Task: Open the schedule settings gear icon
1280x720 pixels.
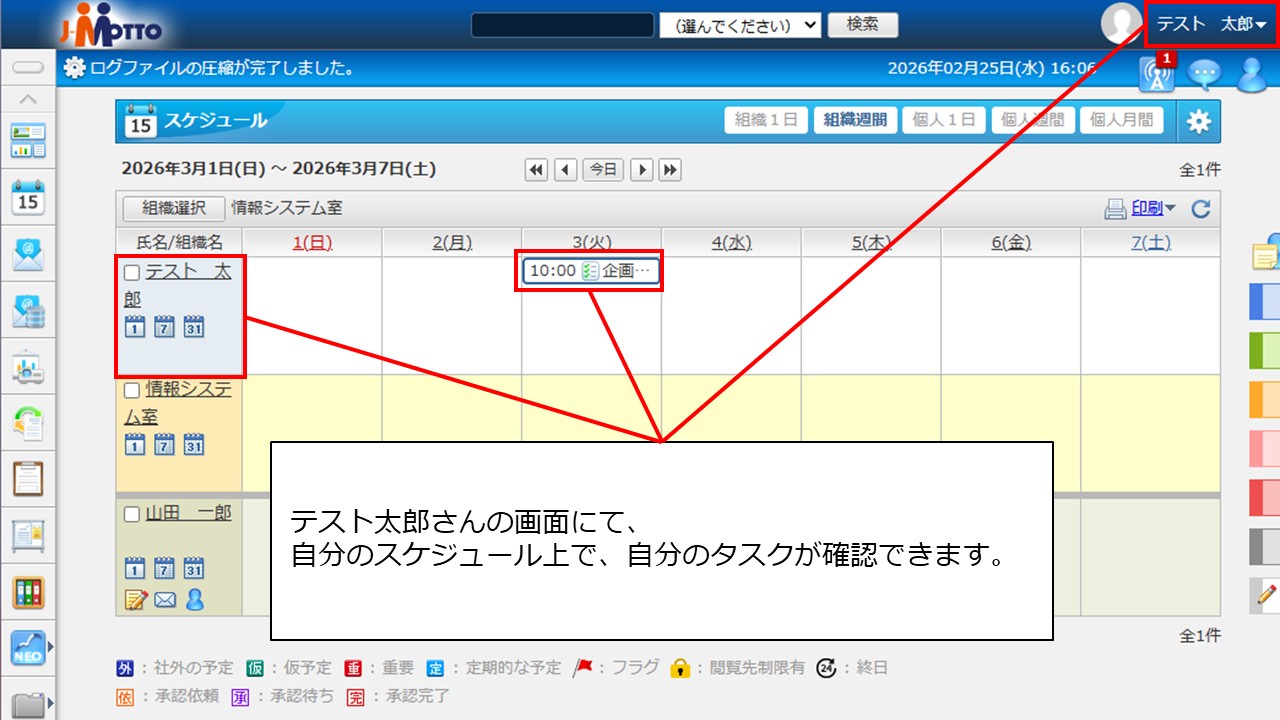Action: [1198, 122]
